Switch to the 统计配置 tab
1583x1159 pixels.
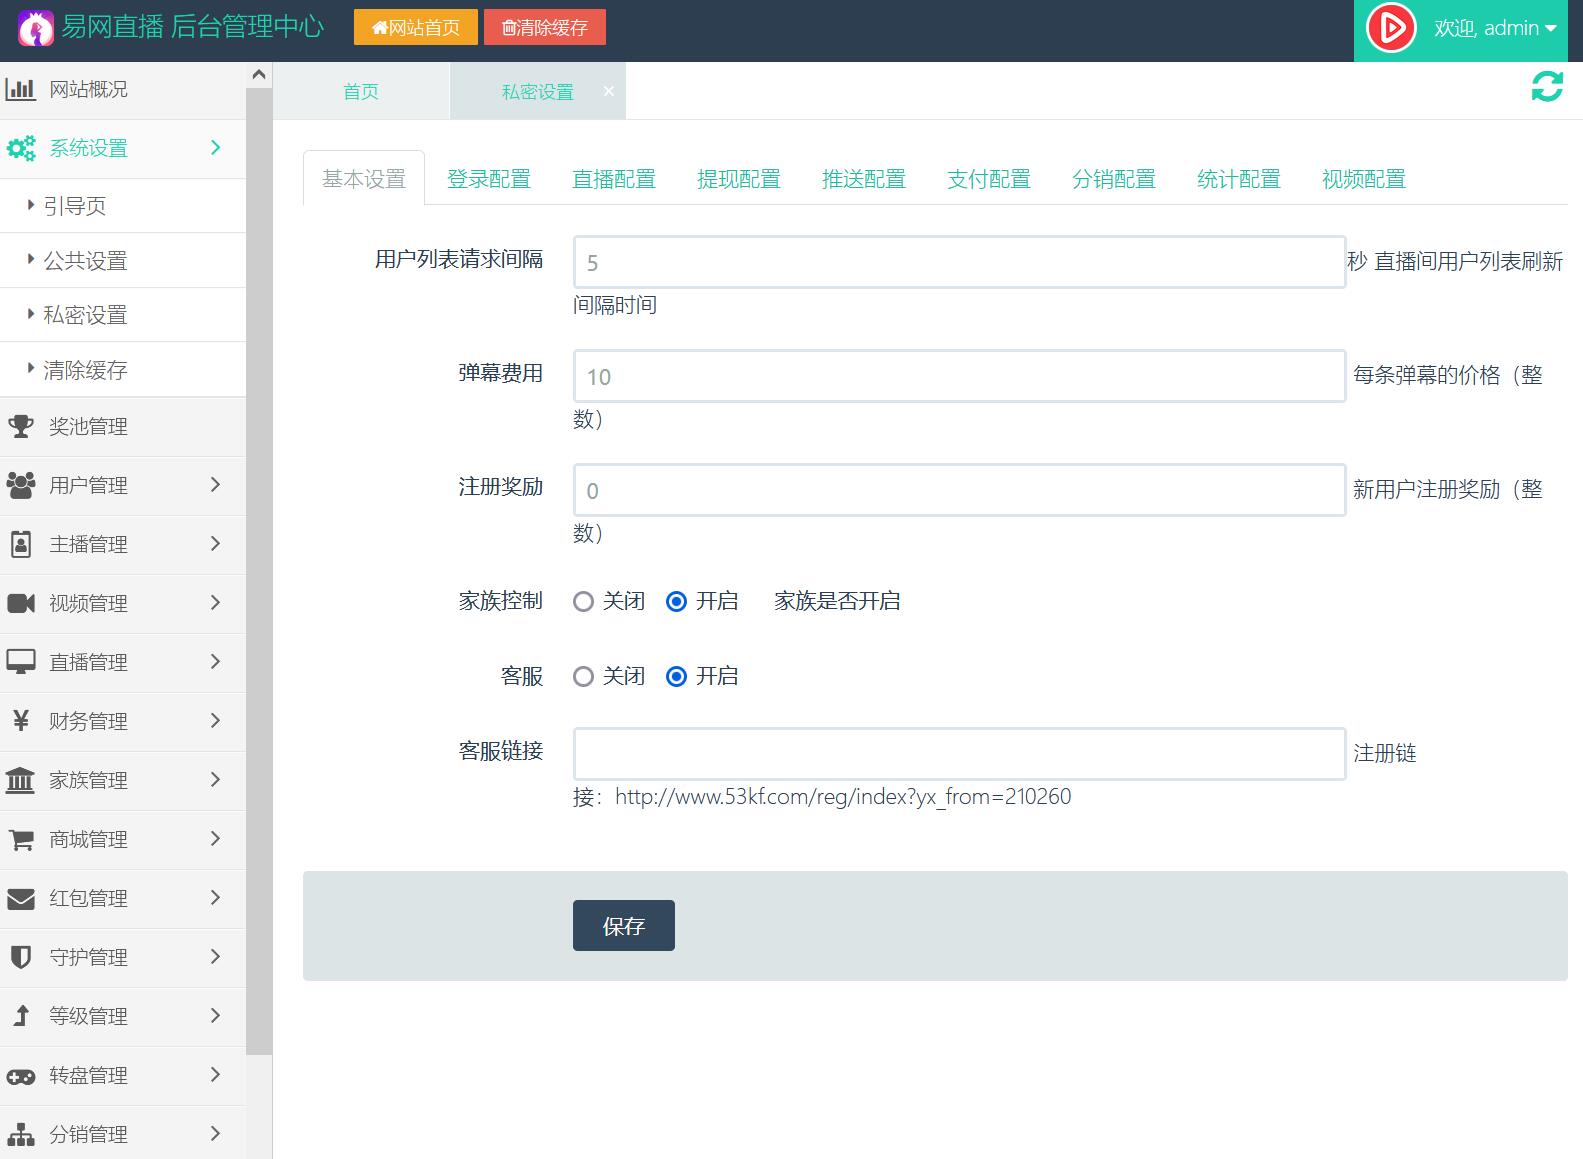[1238, 179]
